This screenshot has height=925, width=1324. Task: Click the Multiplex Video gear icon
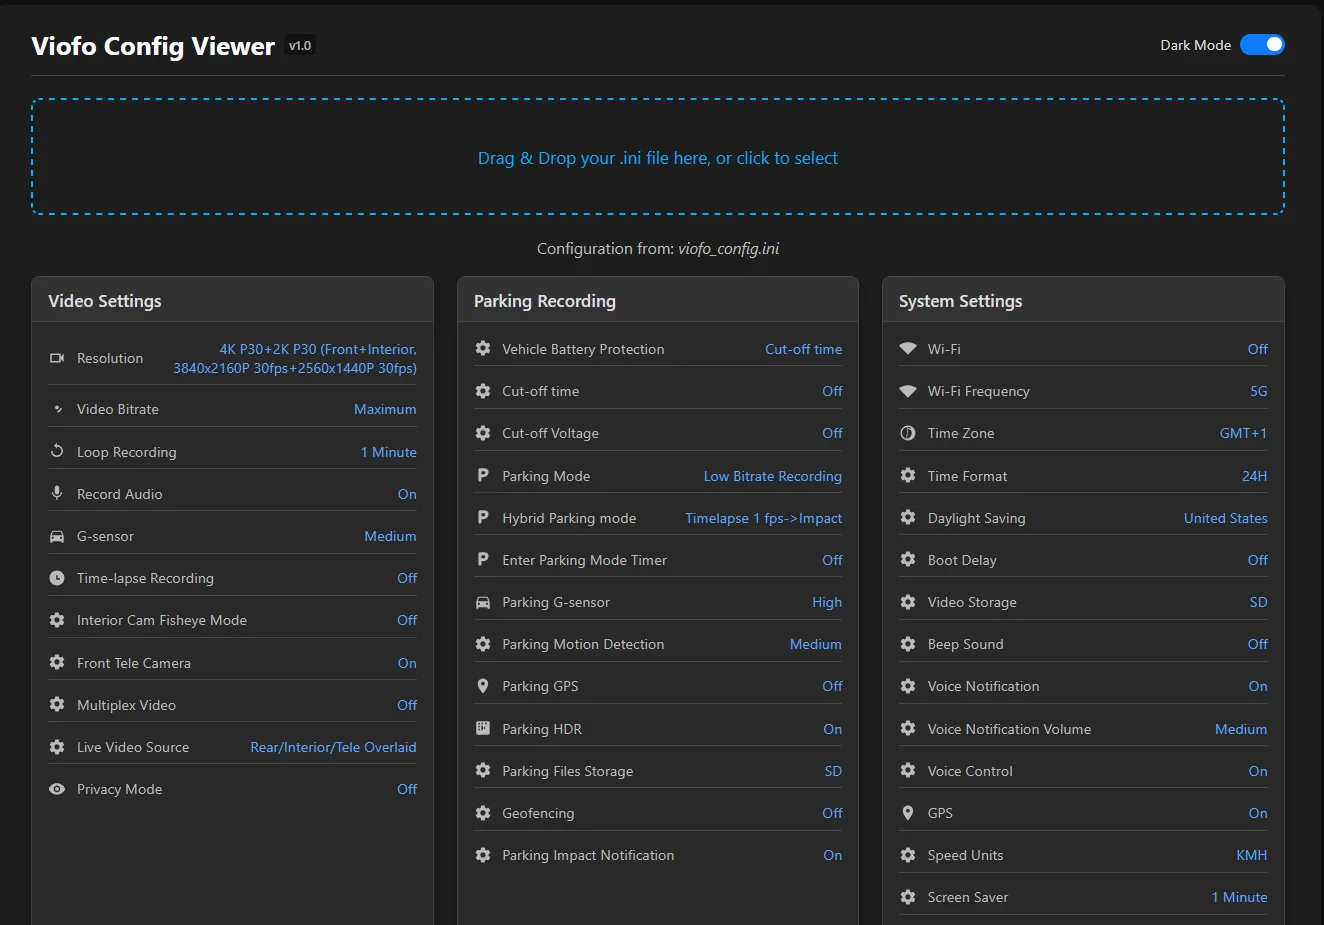[x=57, y=704]
